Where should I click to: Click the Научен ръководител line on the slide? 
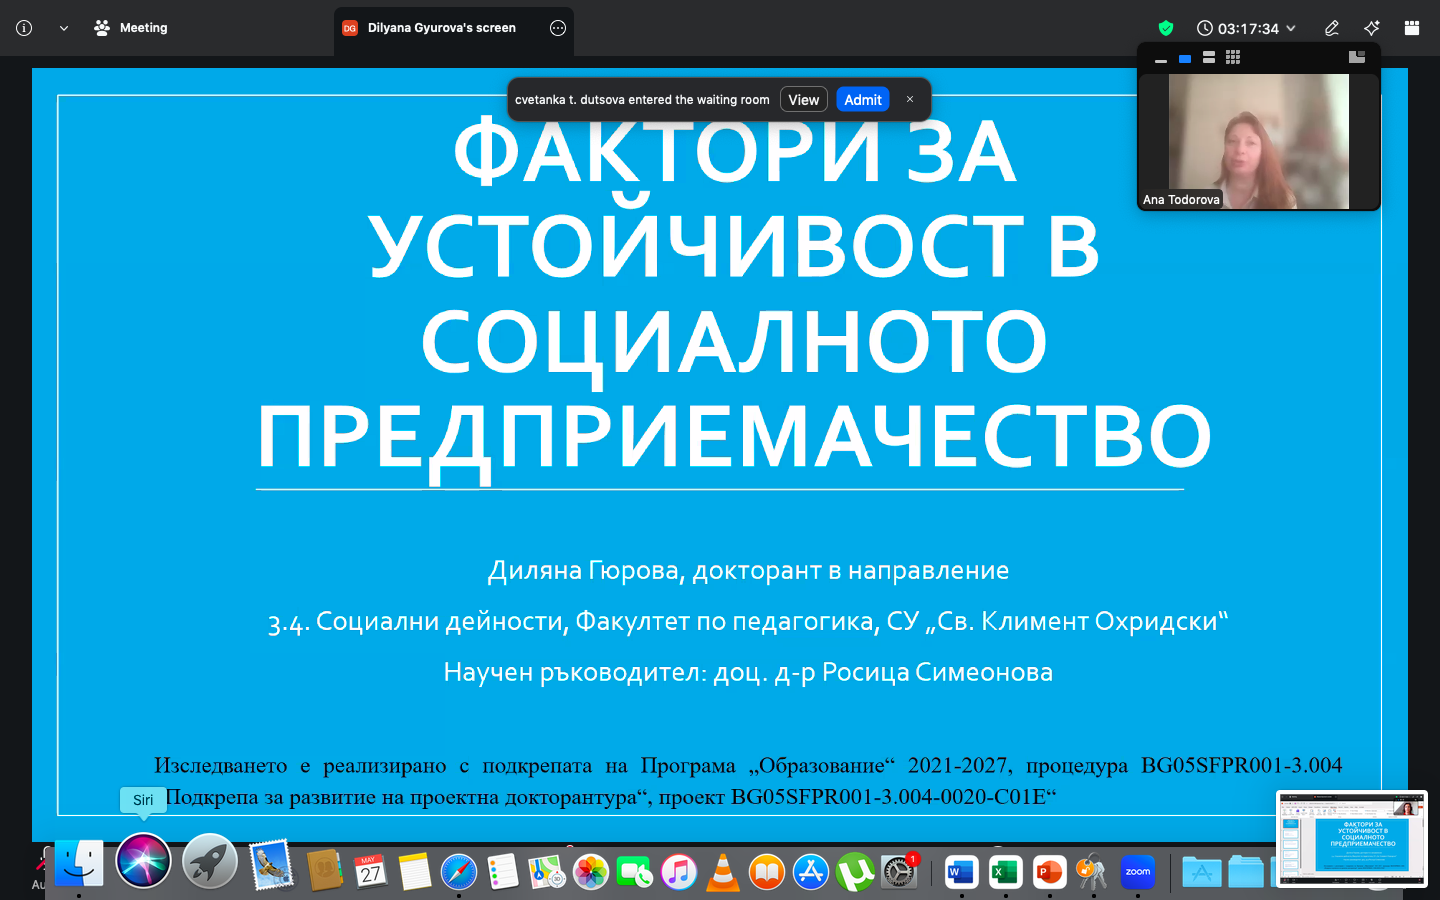click(748, 672)
